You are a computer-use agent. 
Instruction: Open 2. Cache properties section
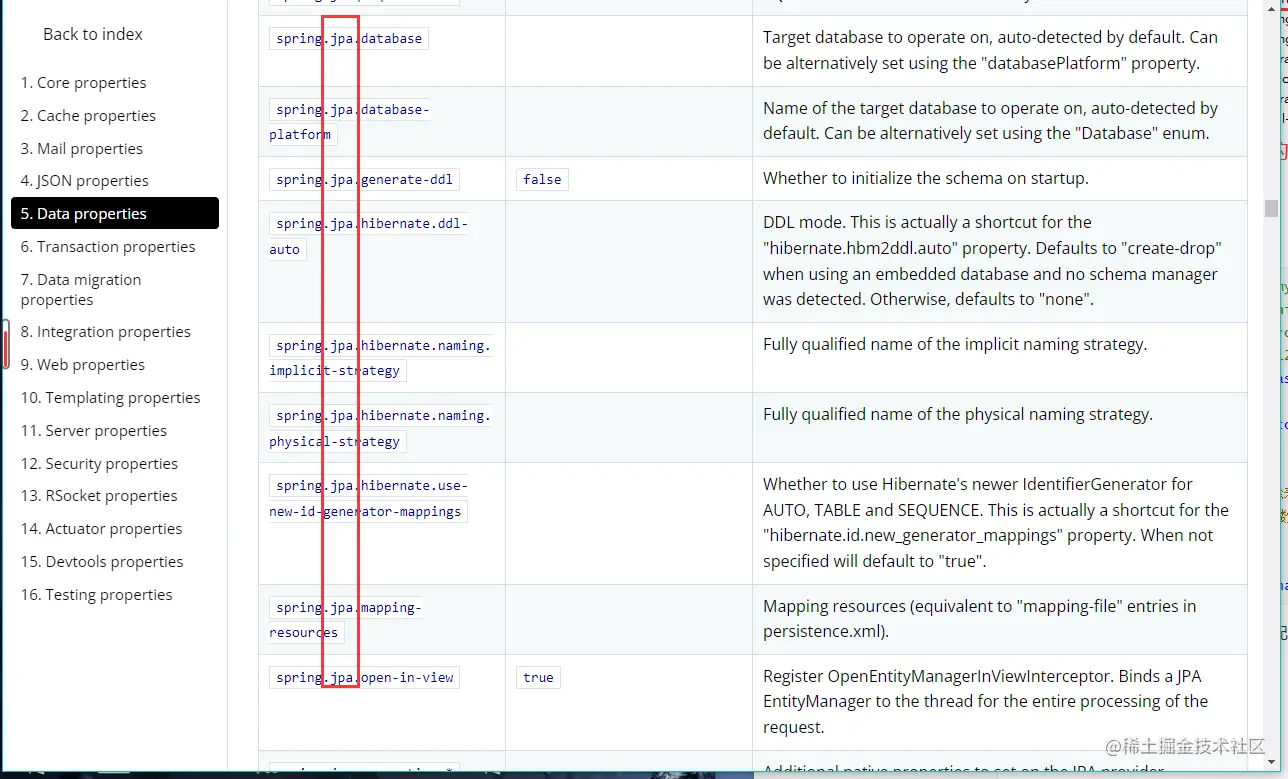click(x=88, y=116)
